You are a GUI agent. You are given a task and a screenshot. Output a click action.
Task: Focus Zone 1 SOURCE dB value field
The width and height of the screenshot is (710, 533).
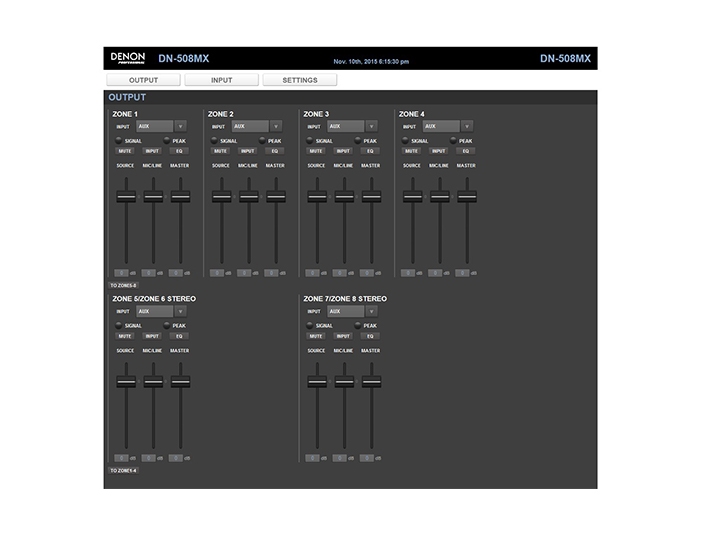(121, 273)
